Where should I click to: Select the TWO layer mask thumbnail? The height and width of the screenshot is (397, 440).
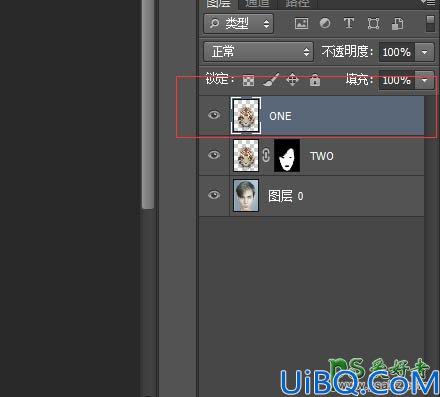[x=287, y=156]
